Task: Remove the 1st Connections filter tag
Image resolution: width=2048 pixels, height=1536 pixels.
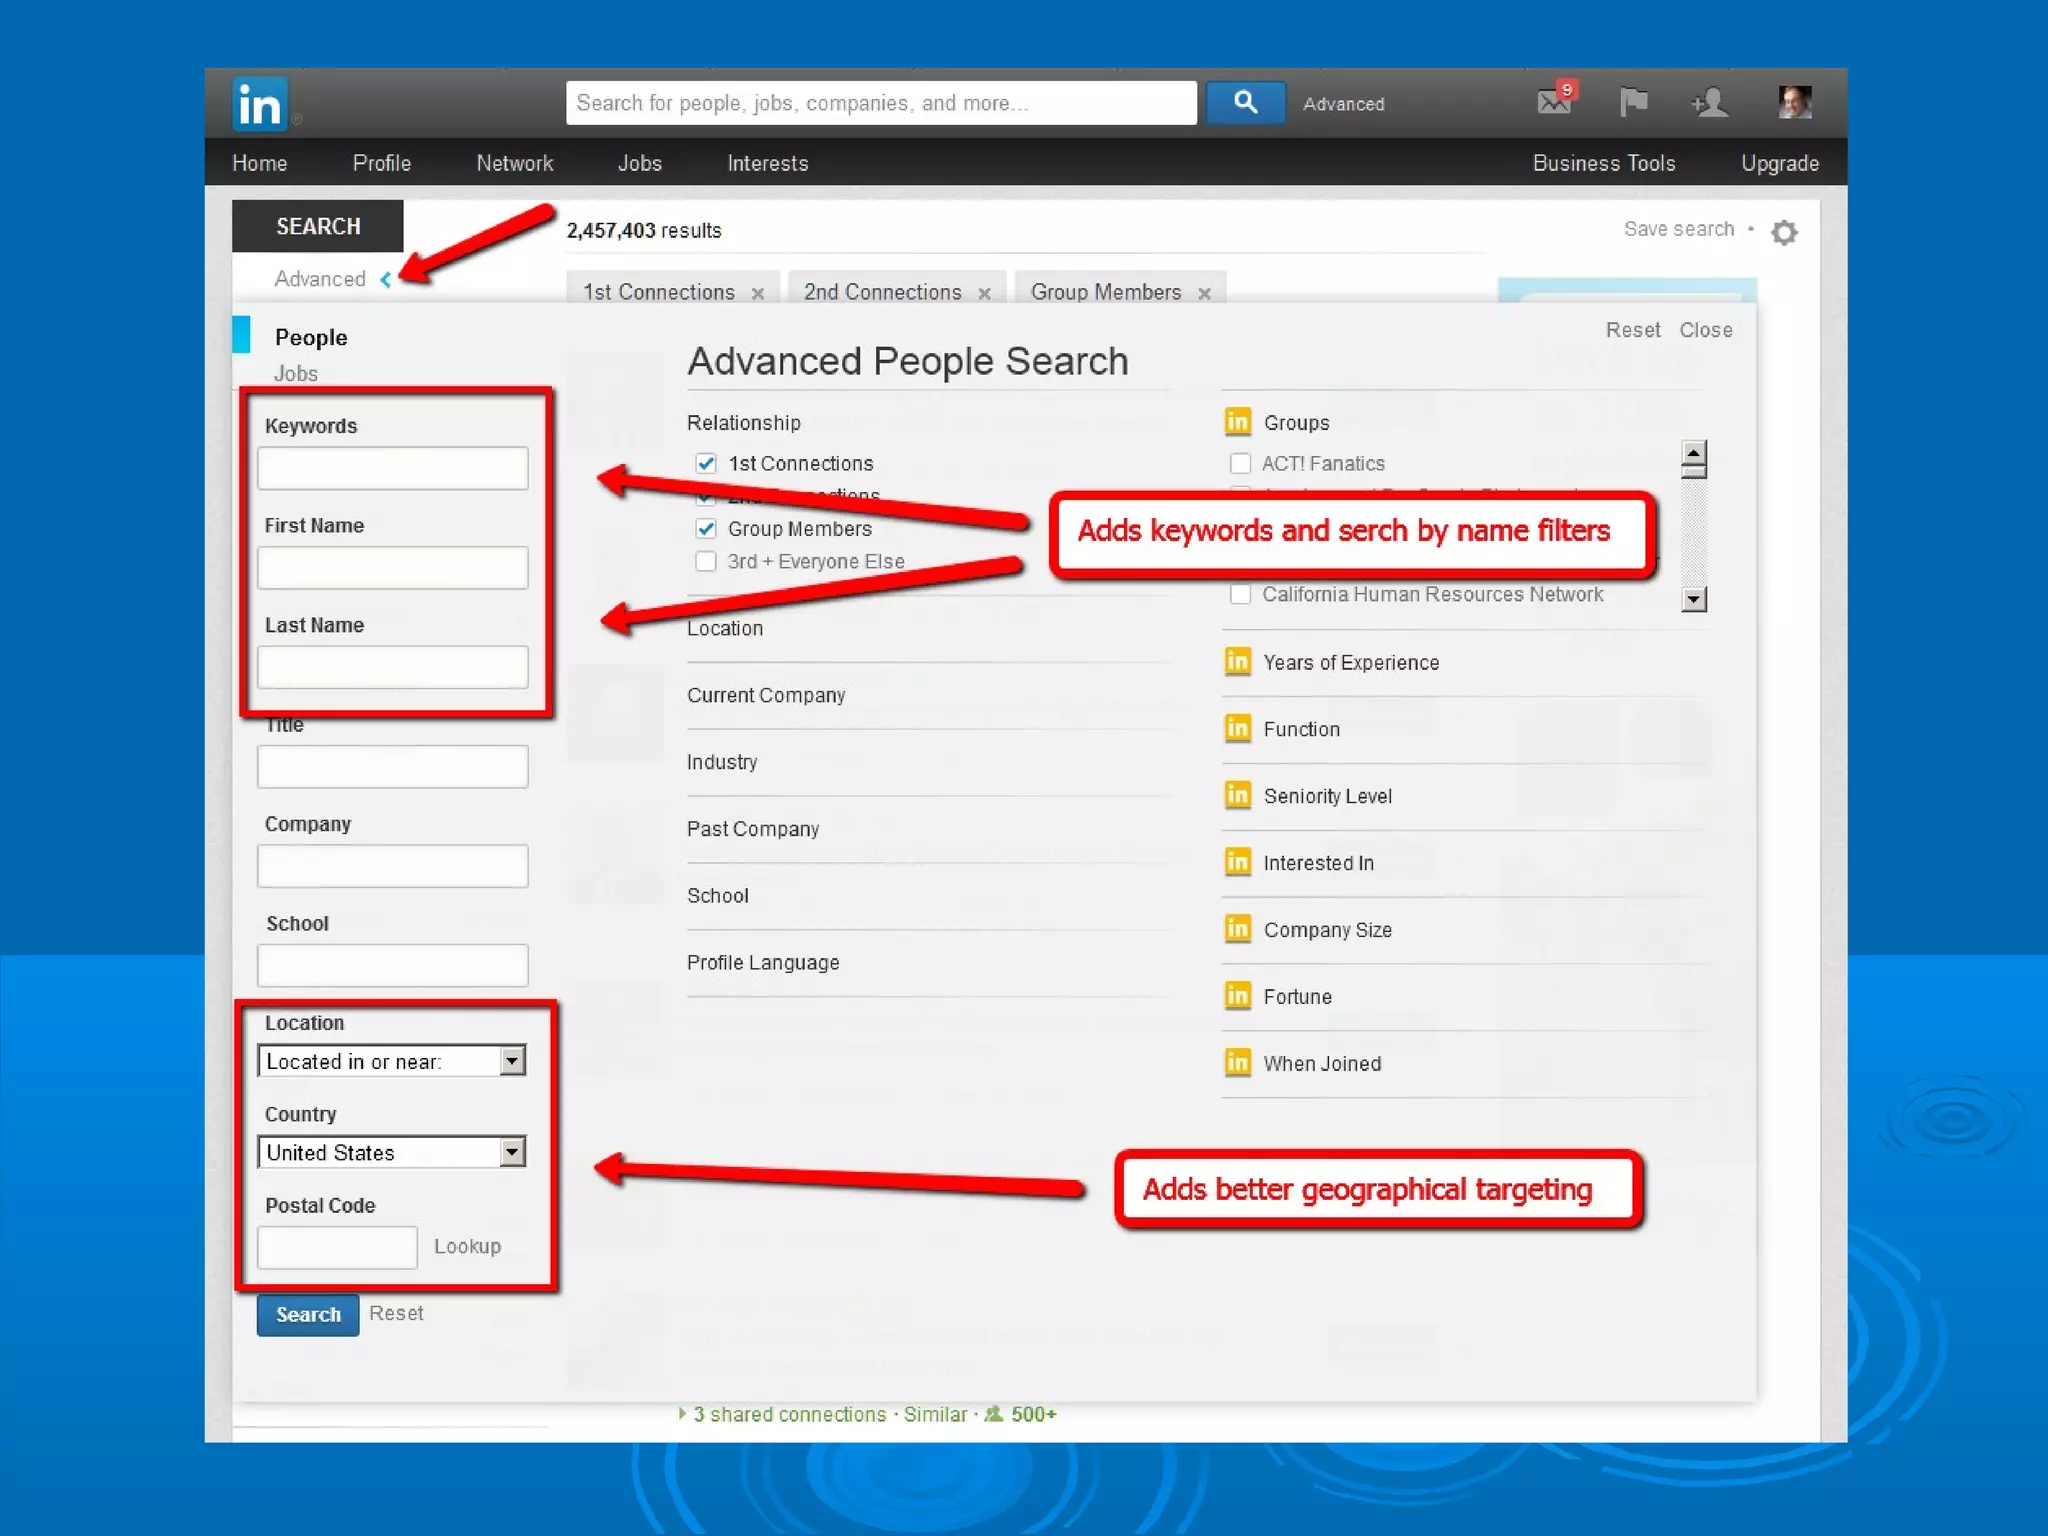Action: (758, 293)
